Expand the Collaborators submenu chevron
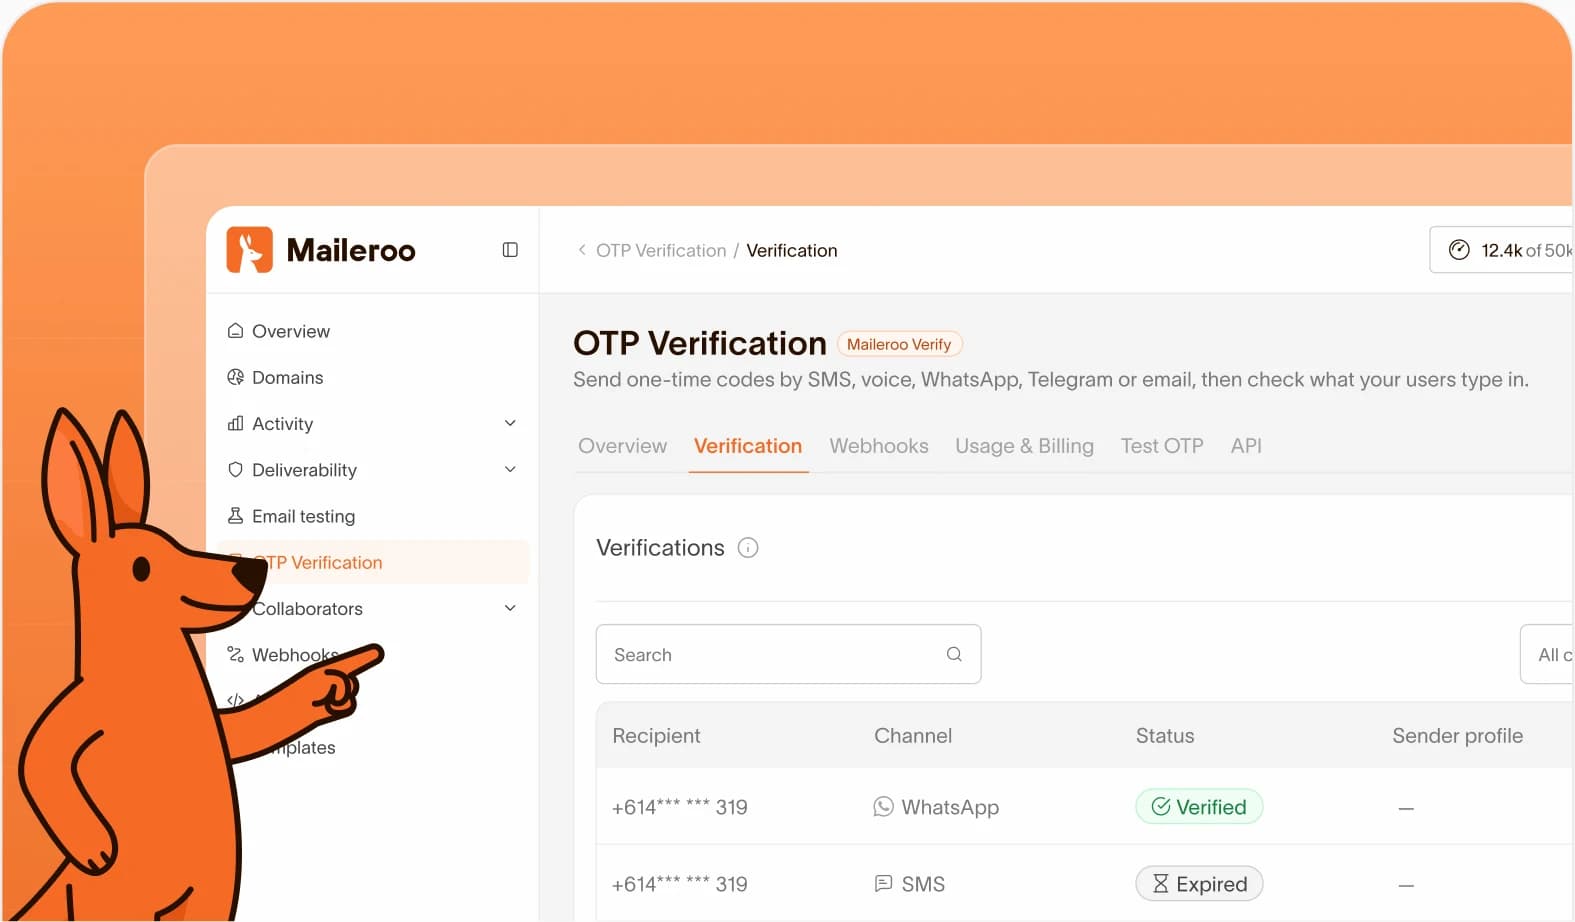Screen dimensions: 1575x922 click(x=510, y=608)
